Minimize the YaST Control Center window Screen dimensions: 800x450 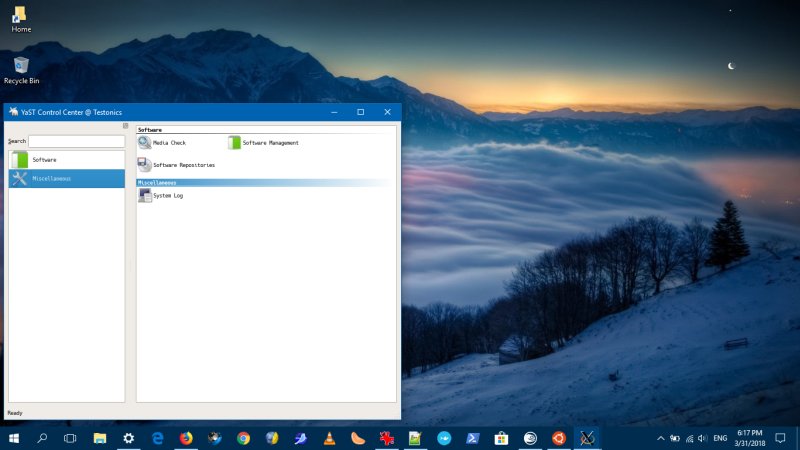[x=334, y=112]
